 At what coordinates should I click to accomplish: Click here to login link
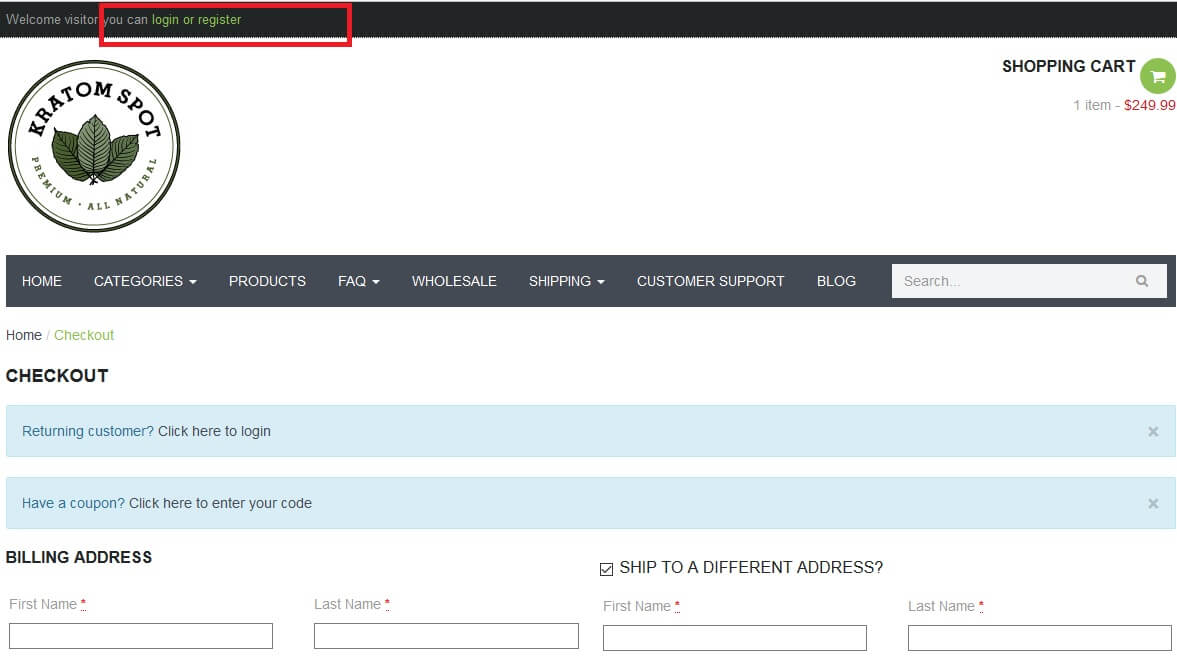point(214,431)
